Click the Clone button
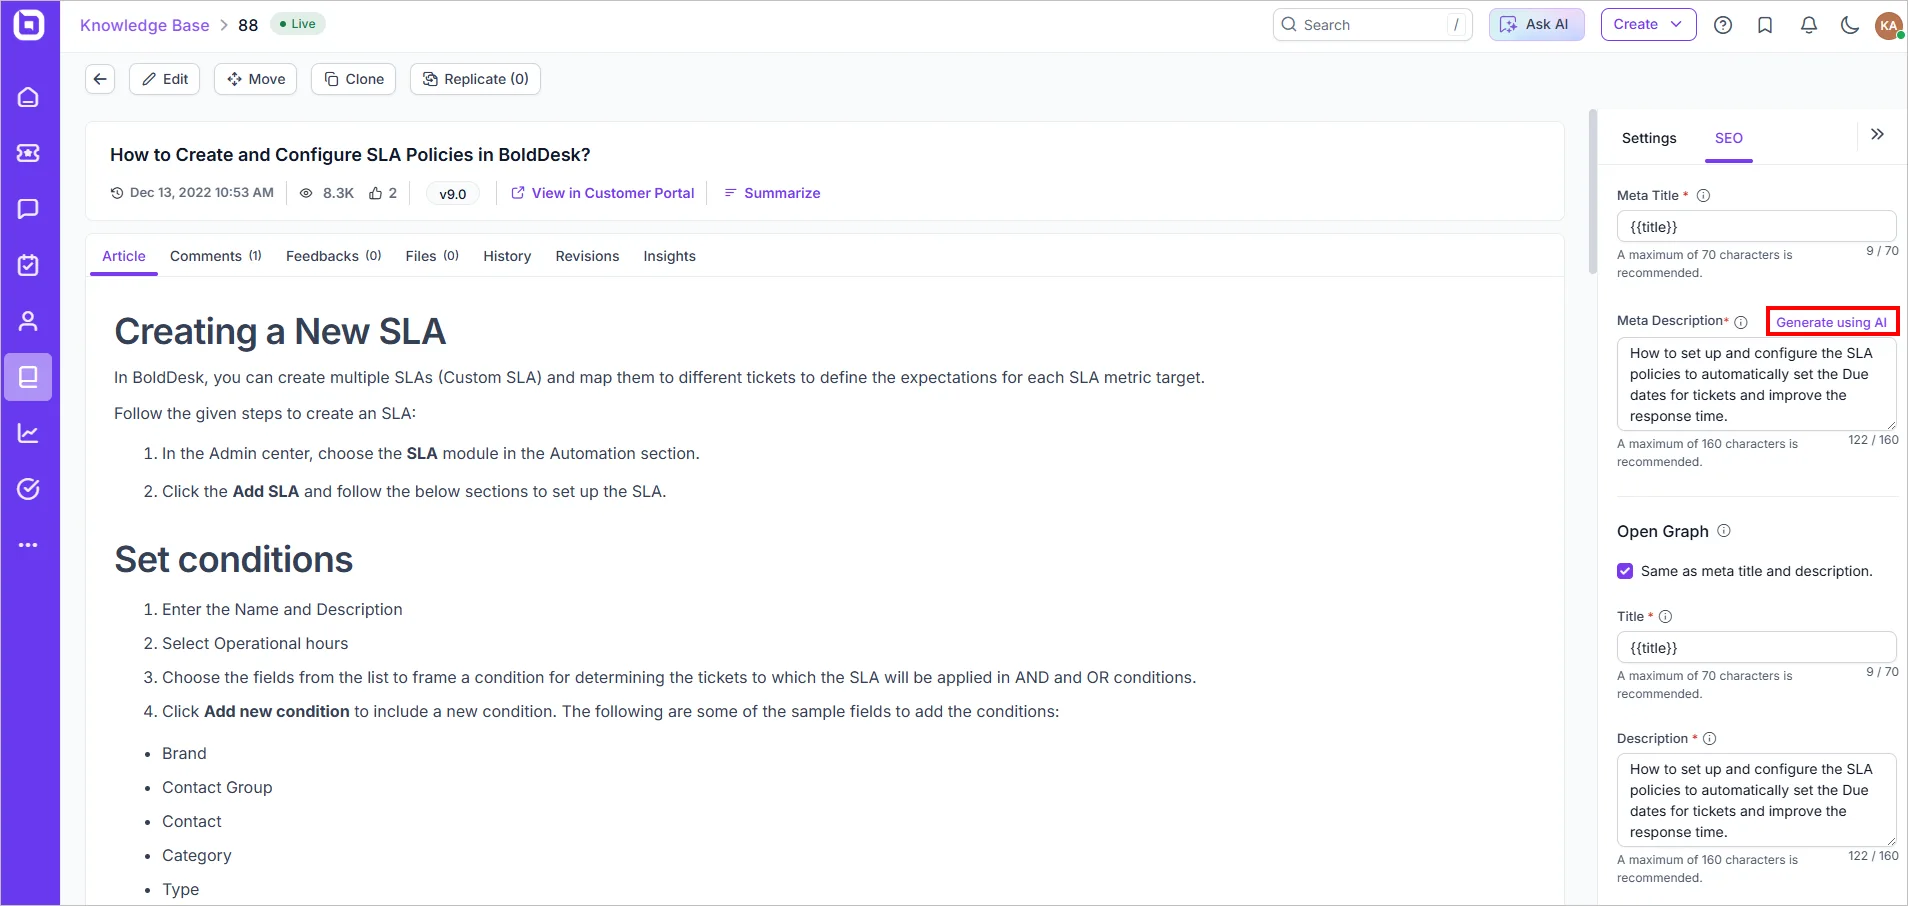 pyautogui.click(x=354, y=79)
